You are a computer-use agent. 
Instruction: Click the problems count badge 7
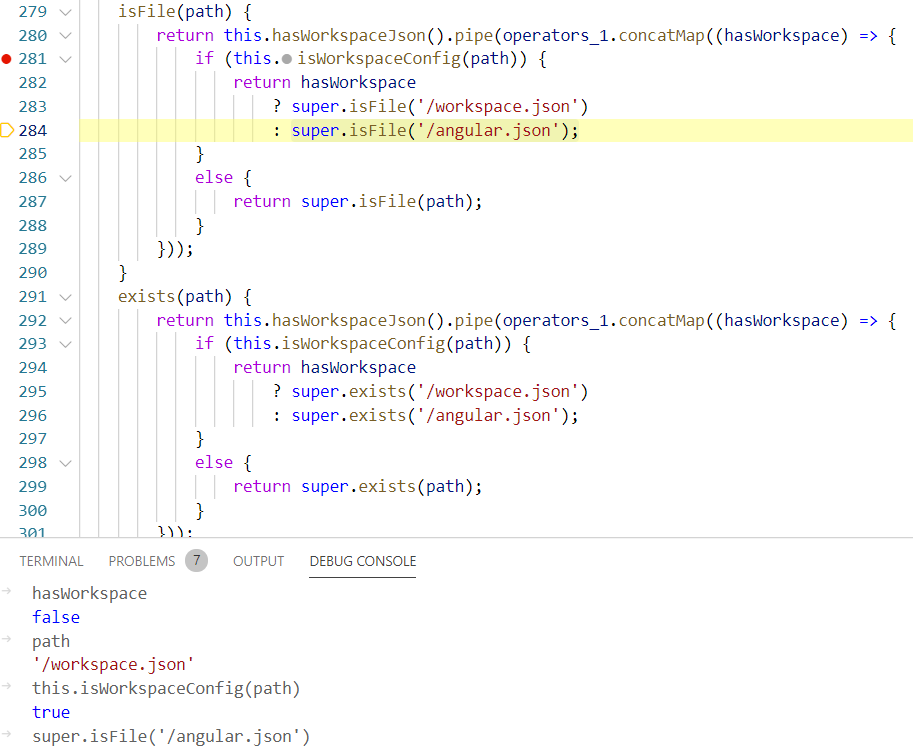(197, 561)
